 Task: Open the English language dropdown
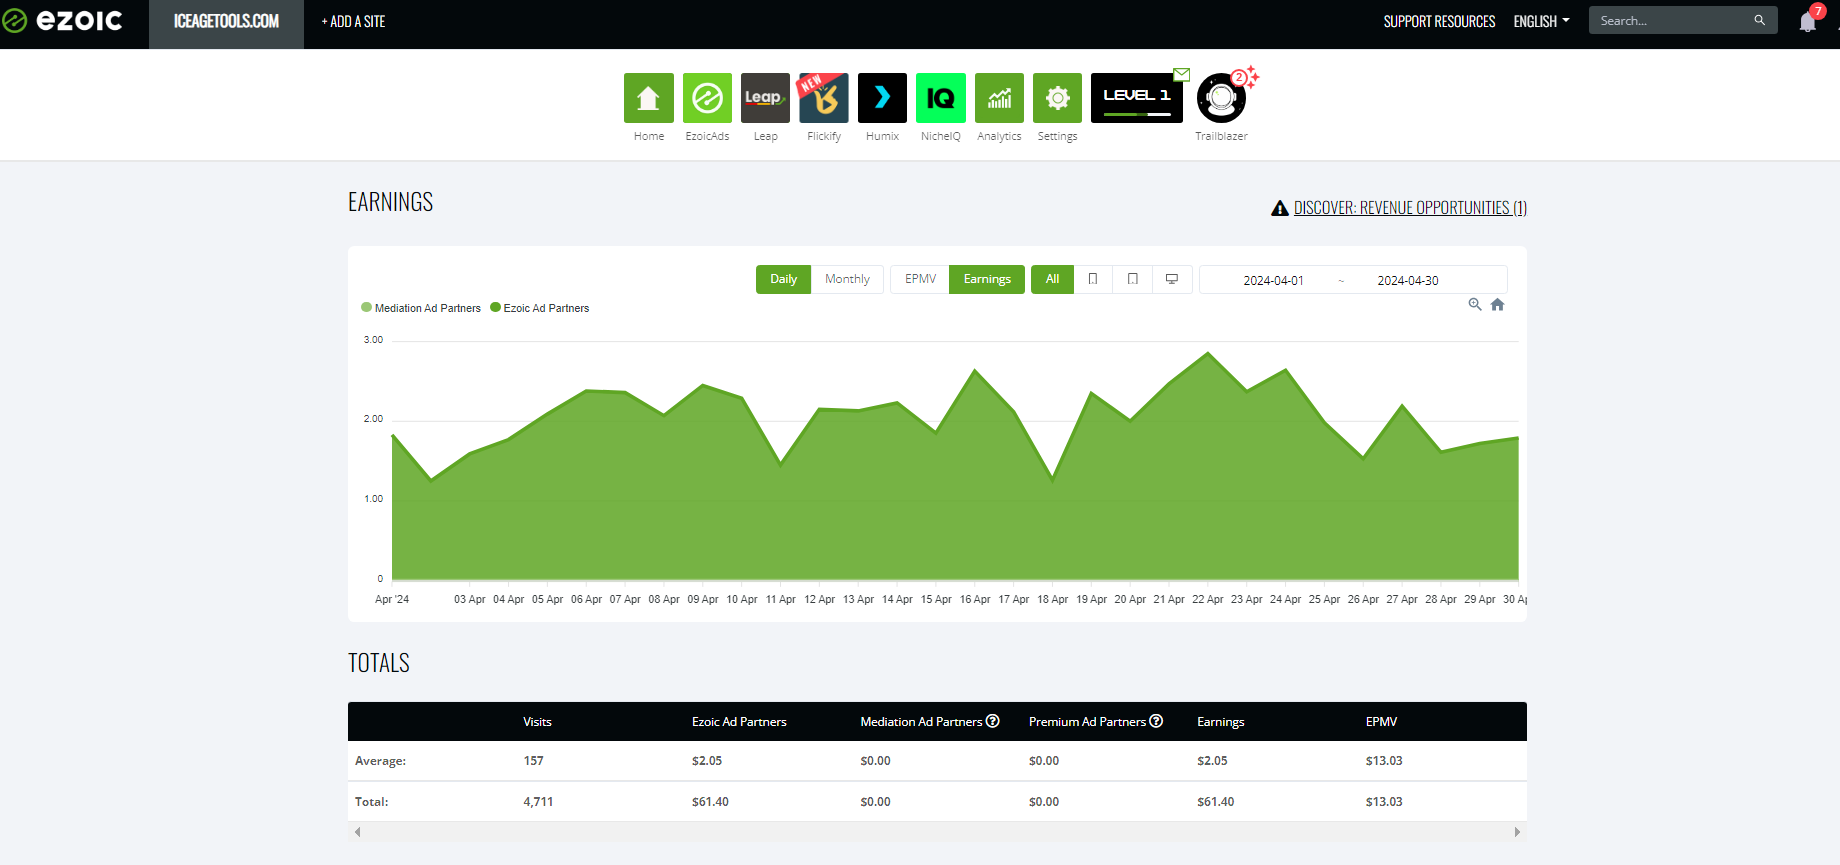1541,21
